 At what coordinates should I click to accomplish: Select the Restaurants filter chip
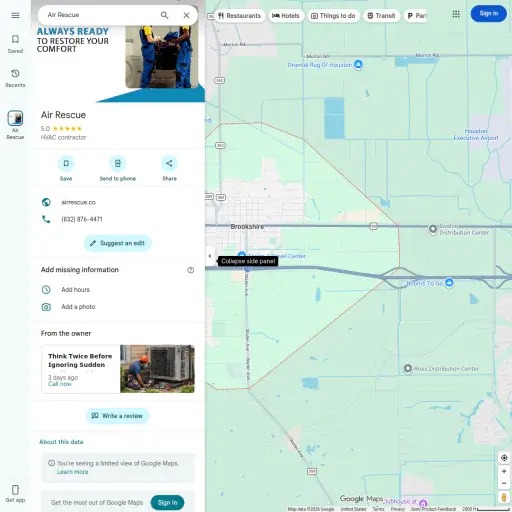coord(240,16)
